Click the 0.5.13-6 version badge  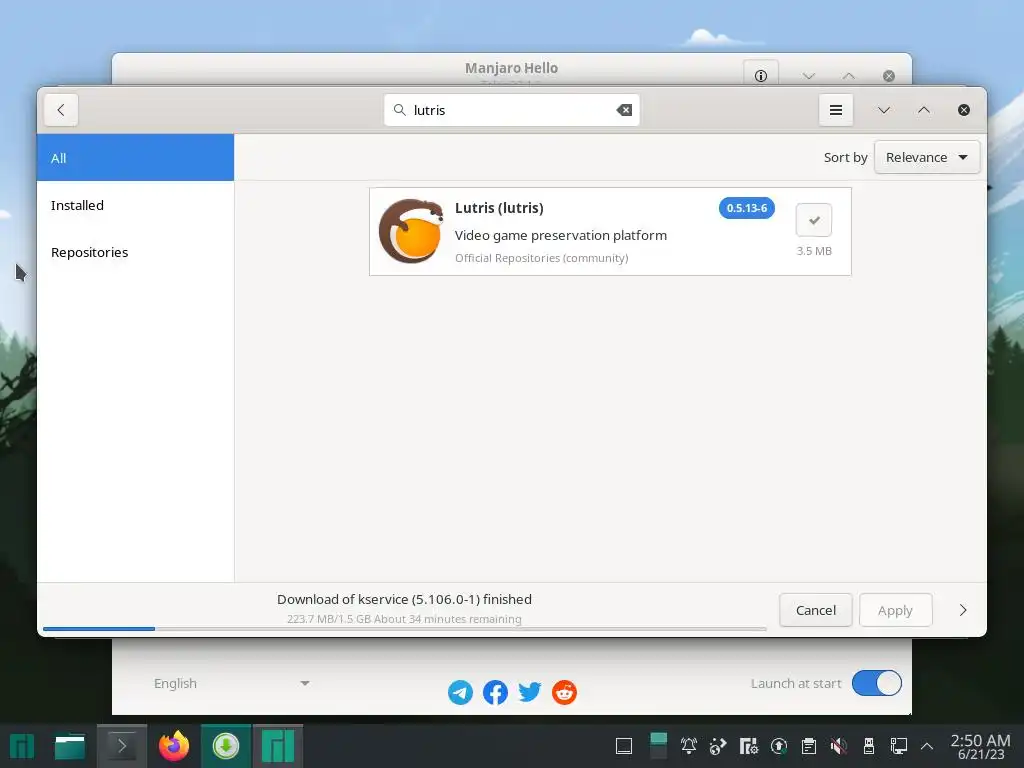coord(746,208)
